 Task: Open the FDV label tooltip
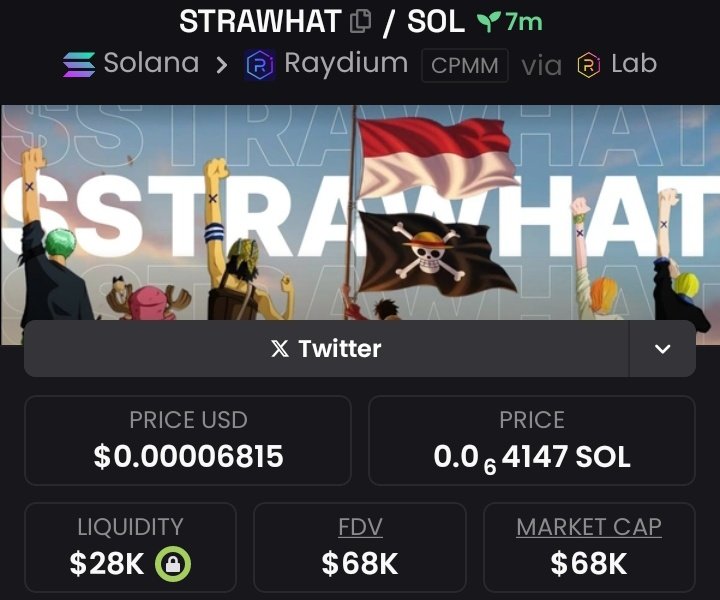pyautogui.click(x=360, y=527)
